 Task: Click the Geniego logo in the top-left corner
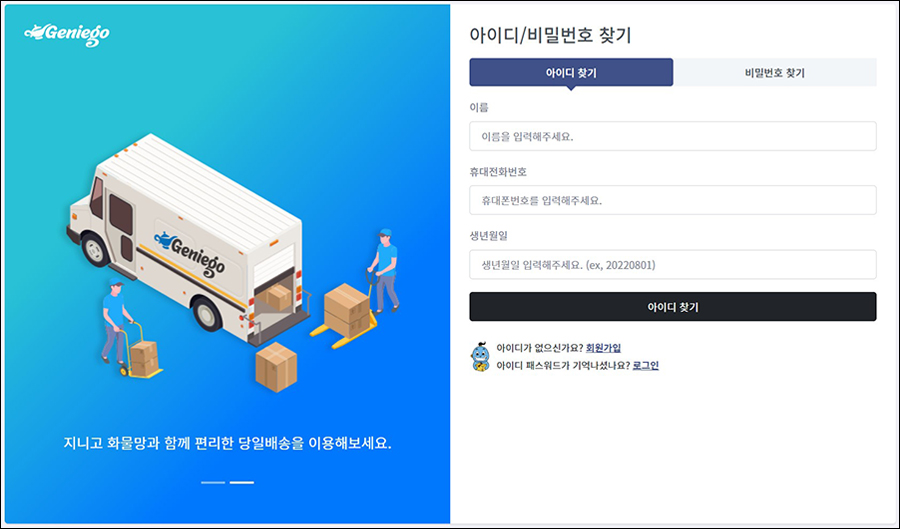pyautogui.click(x=67, y=34)
